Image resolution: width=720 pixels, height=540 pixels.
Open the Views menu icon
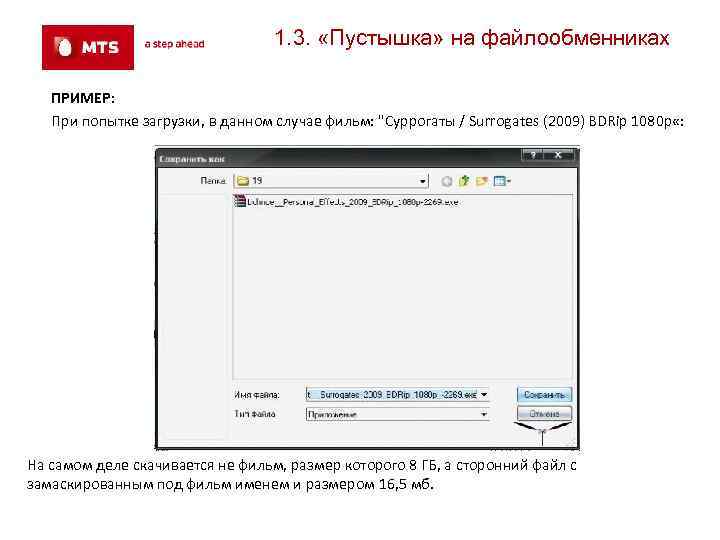pos(502,181)
